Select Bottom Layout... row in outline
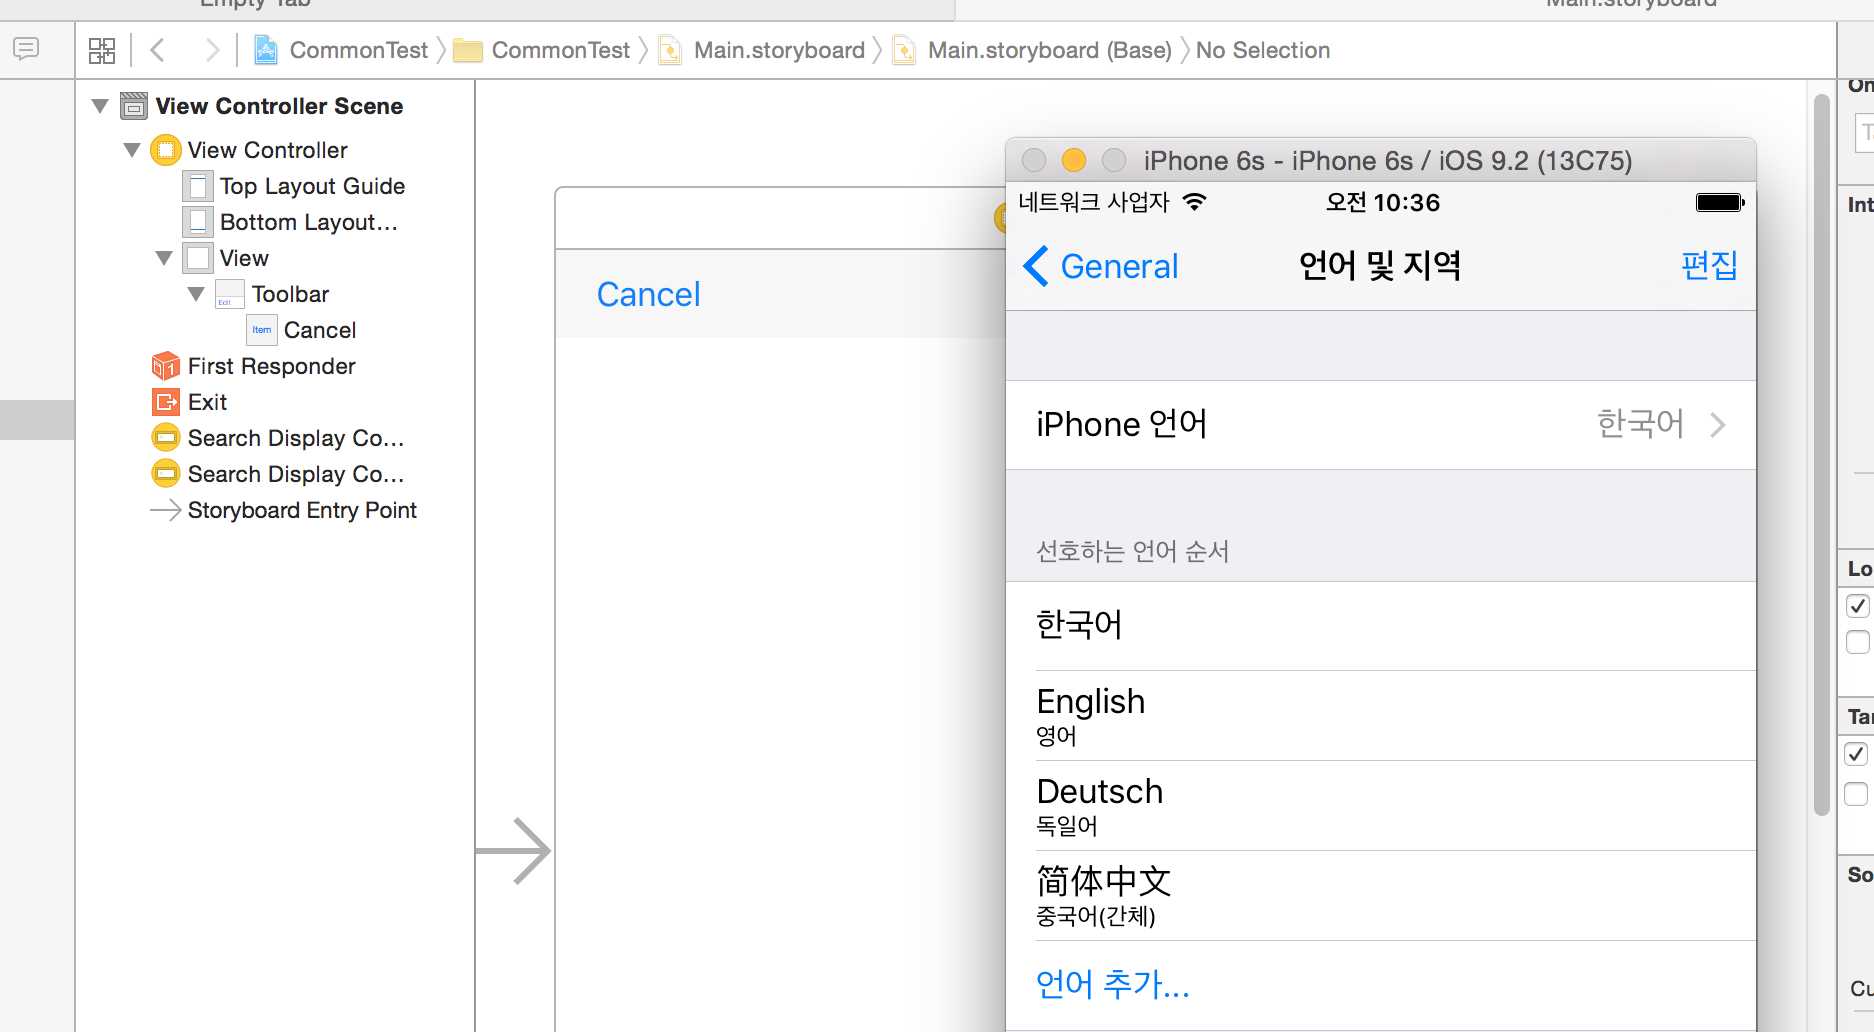Image resolution: width=1874 pixels, height=1032 pixels. (x=309, y=222)
